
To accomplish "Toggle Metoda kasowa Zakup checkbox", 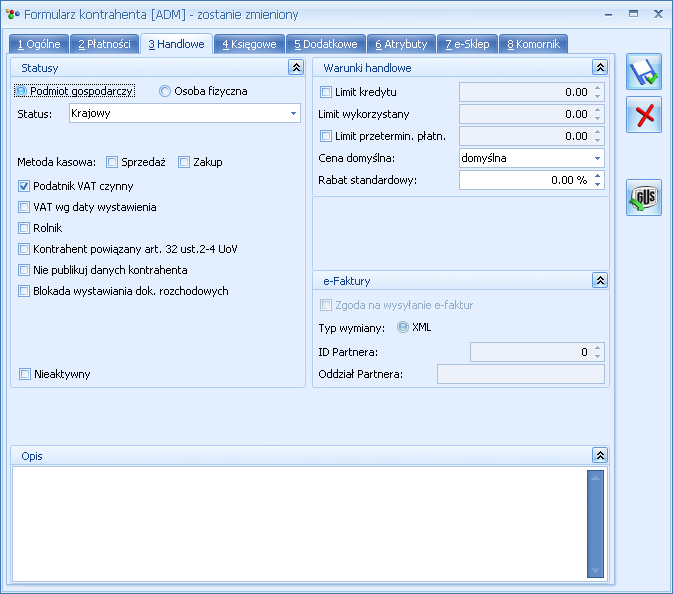I will click(x=184, y=162).
